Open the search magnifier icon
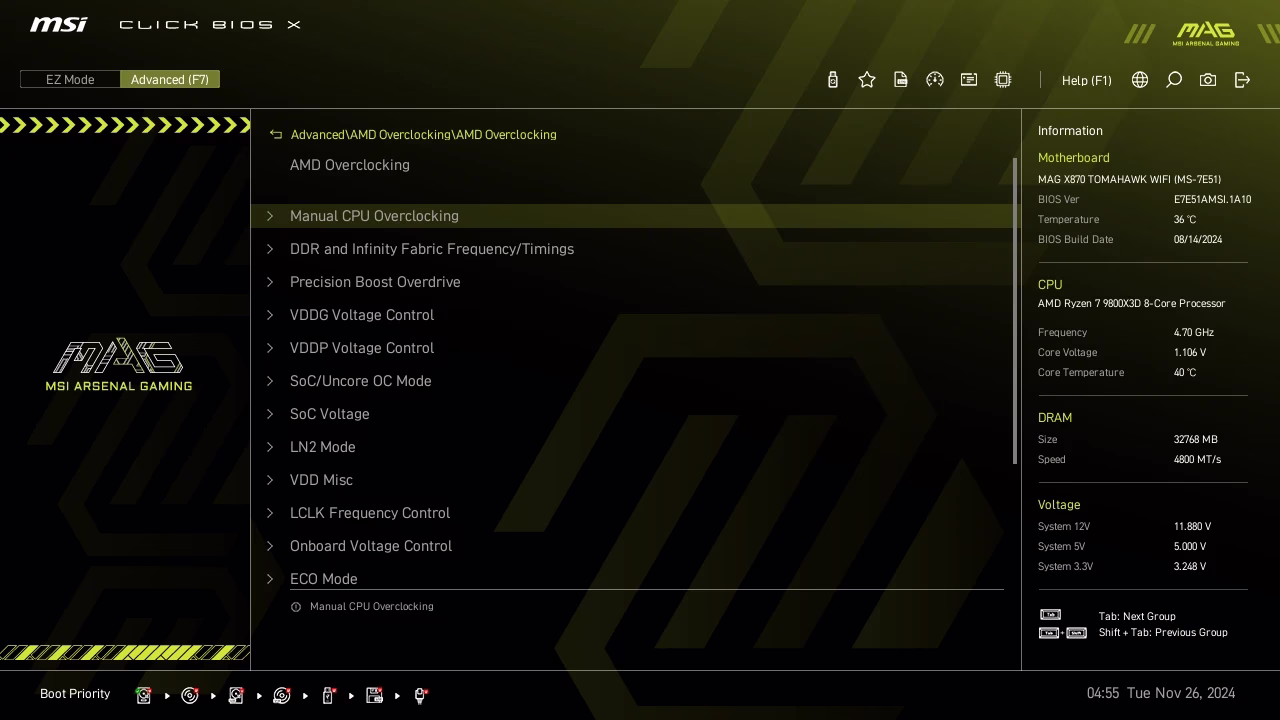This screenshot has width=1280, height=720. tap(1174, 80)
